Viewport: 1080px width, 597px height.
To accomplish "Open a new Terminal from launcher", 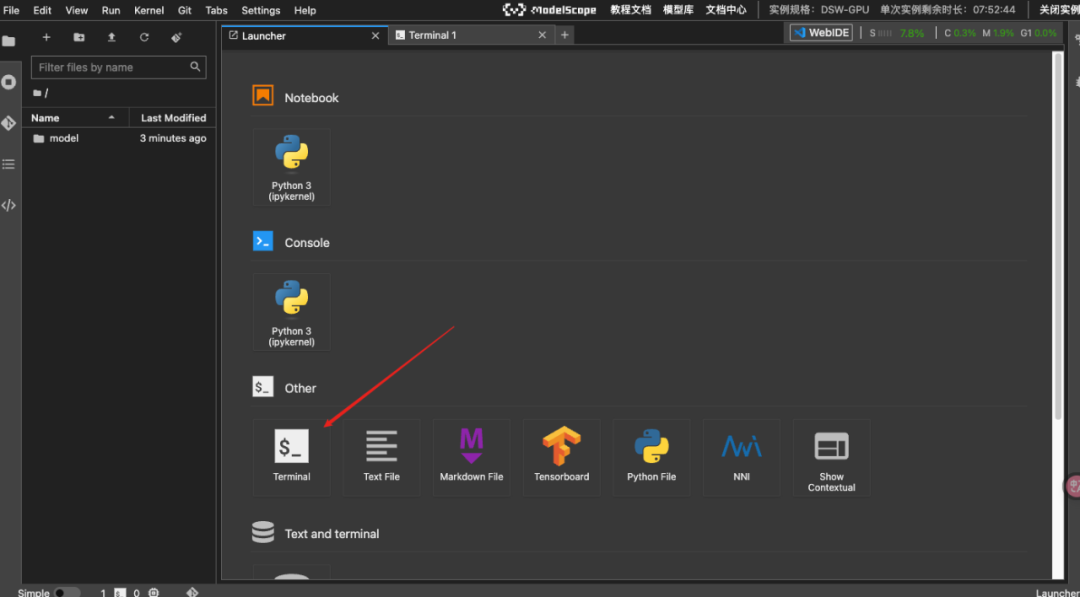I will 291,457.
